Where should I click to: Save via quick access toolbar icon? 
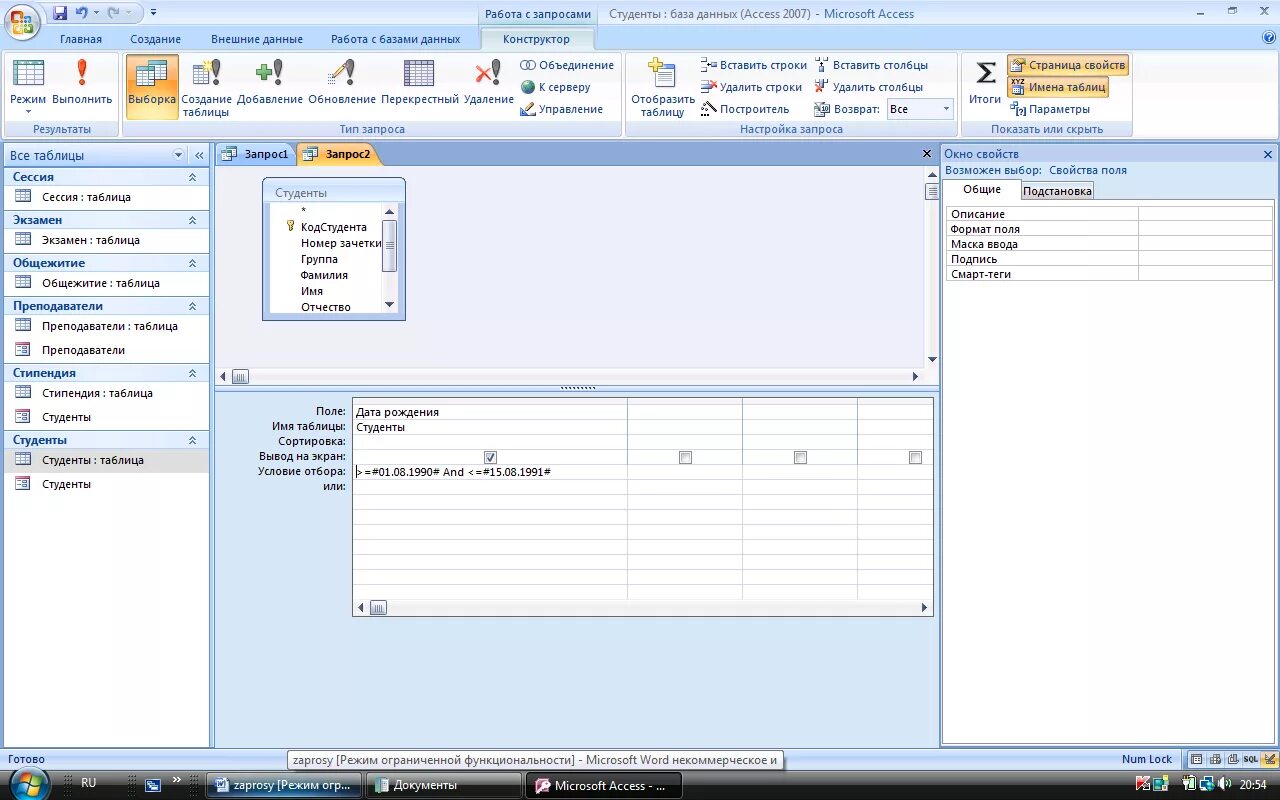60,13
